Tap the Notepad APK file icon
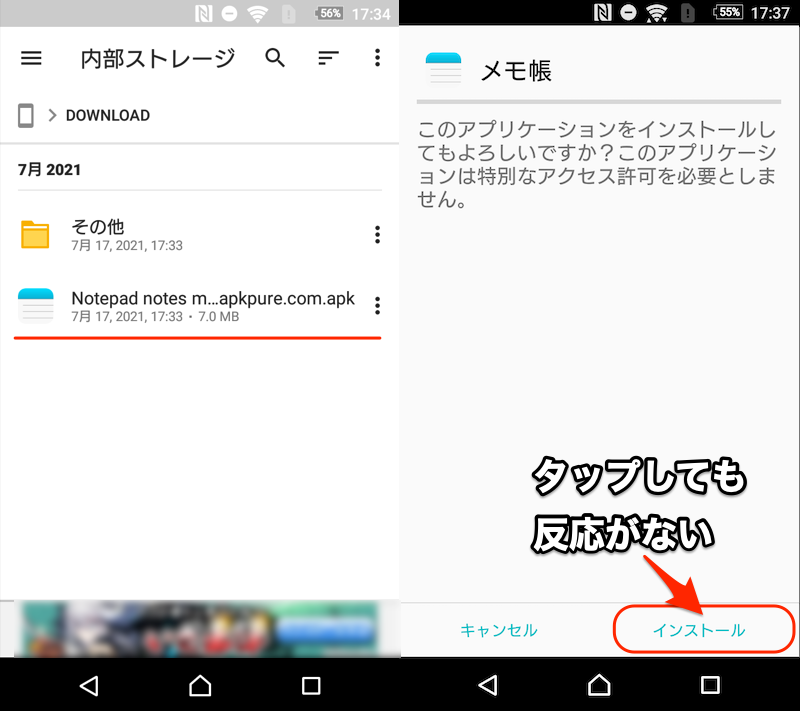 pyautogui.click(x=36, y=306)
